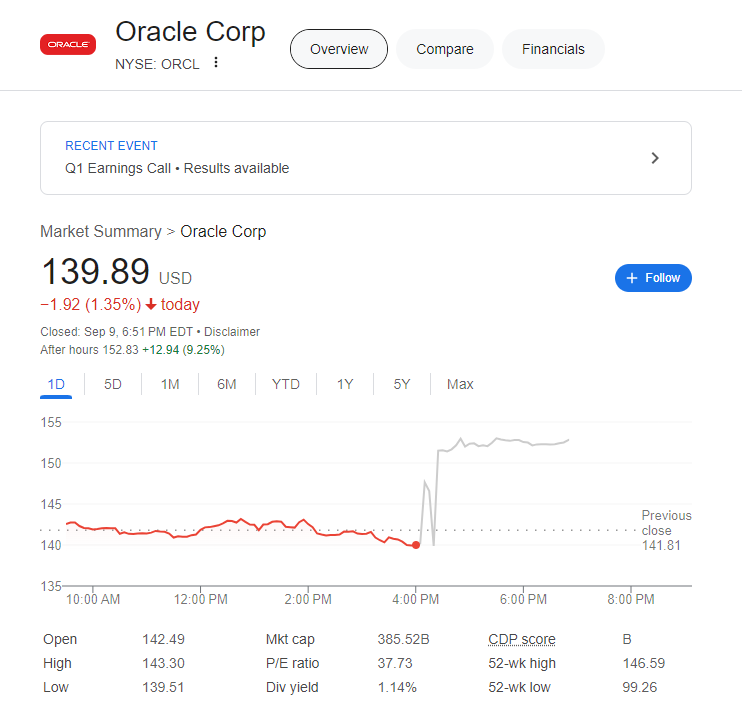Click the blue Follow button
Screen dimensions: 742x702
click(x=653, y=278)
